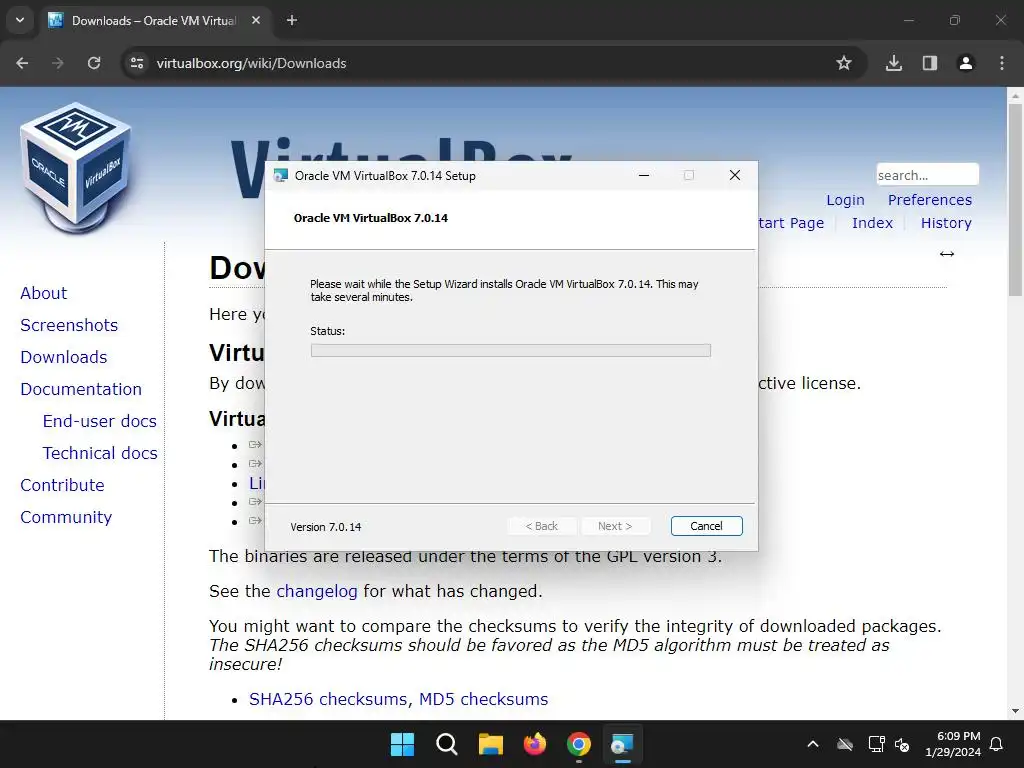Click the Chrome forward navigation arrow
Image resolution: width=1024 pixels, height=768 pixels.
tap(58, 63)
